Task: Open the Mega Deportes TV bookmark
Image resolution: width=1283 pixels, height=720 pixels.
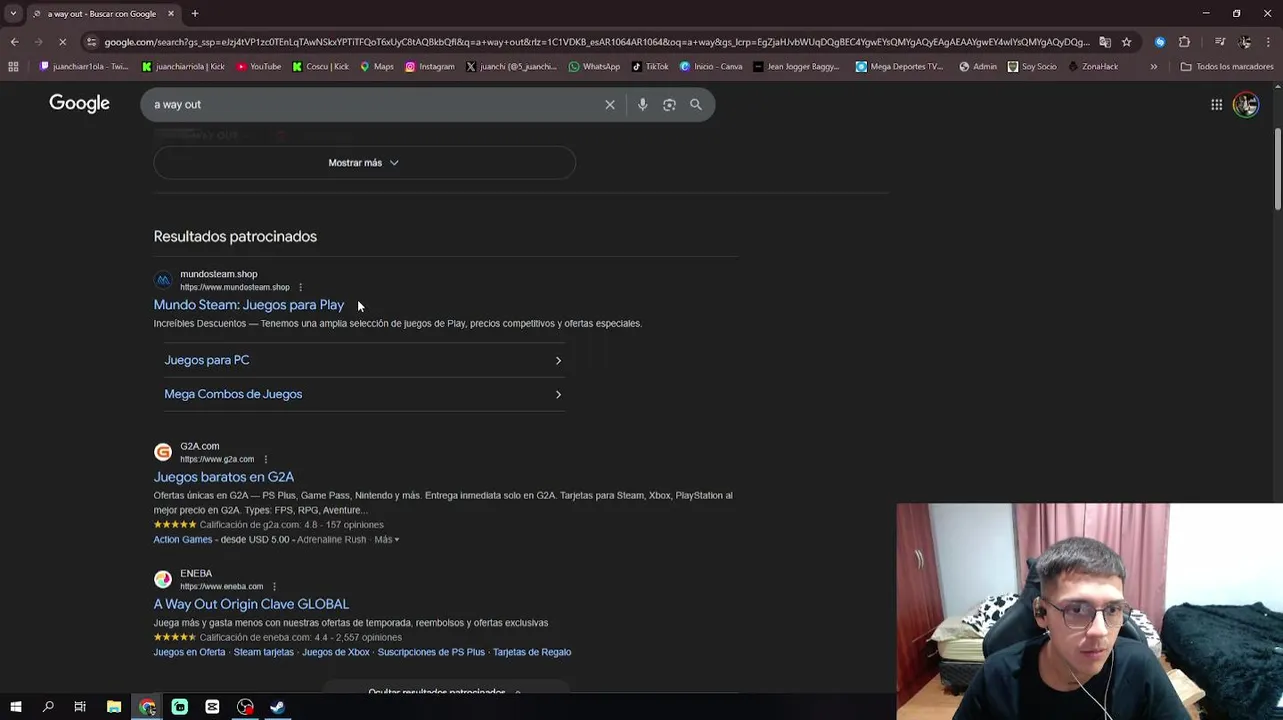Action: point(899,66)
